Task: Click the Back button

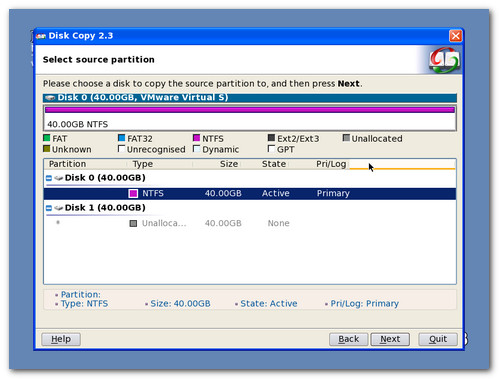Action: (x=349, y=339)
